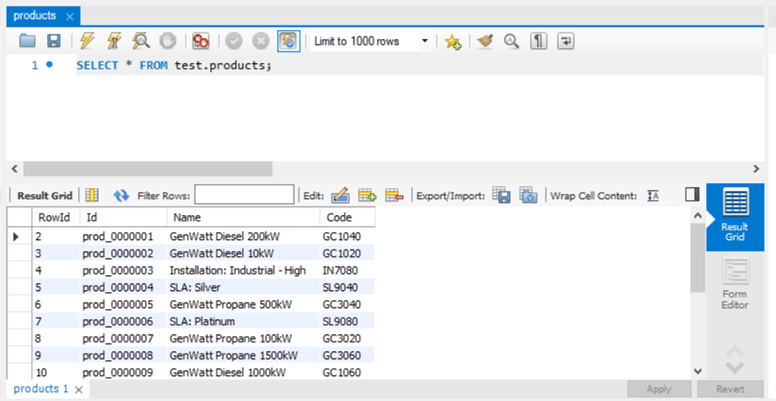The width and height of the screenshot is (776, 401).
Task: Click the Result Grid label
Action: [x=45, y=196]
